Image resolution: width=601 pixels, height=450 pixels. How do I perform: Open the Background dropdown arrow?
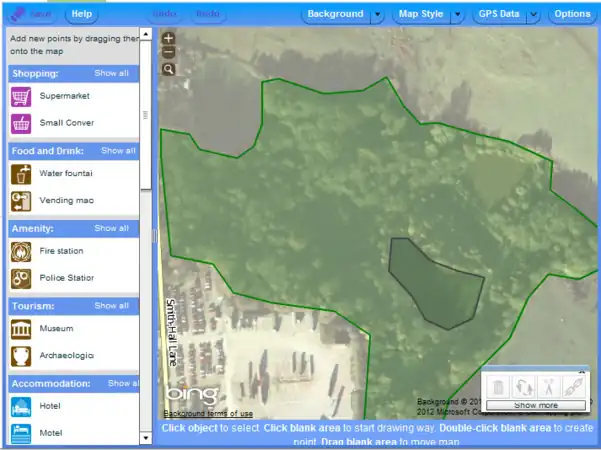point(377,15)
